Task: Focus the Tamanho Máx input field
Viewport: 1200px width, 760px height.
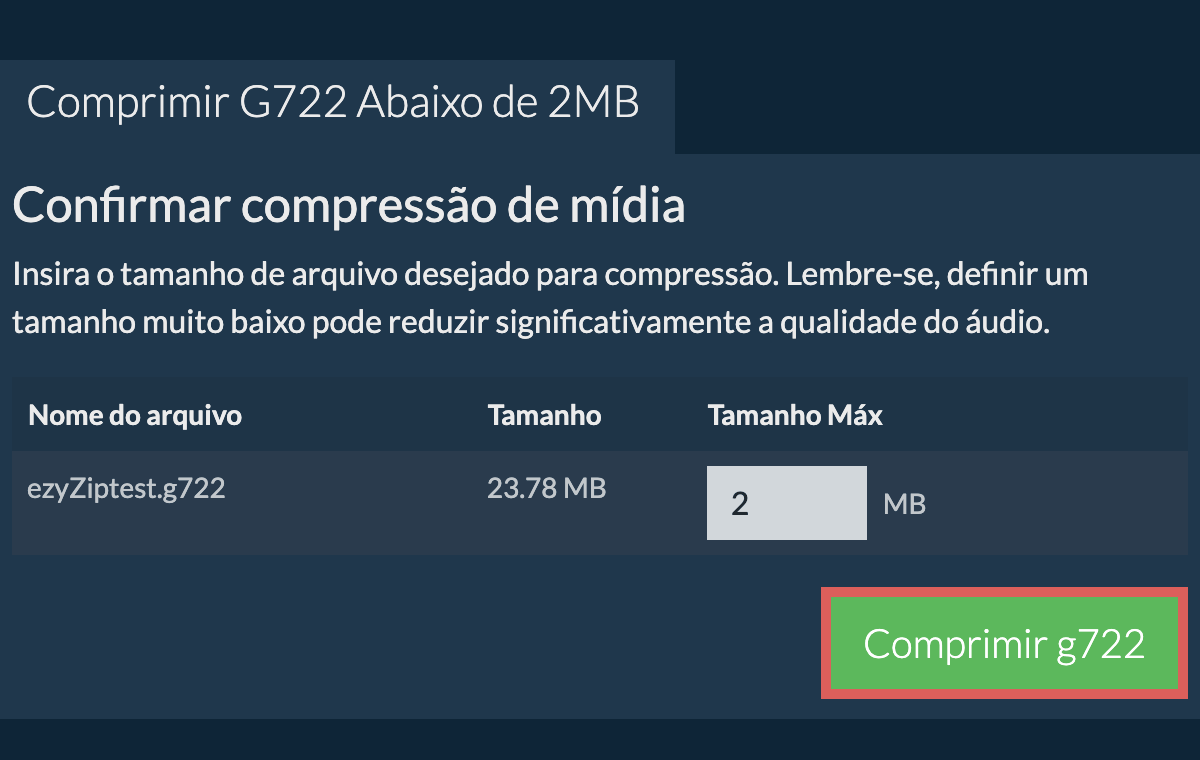Action: 786,503
